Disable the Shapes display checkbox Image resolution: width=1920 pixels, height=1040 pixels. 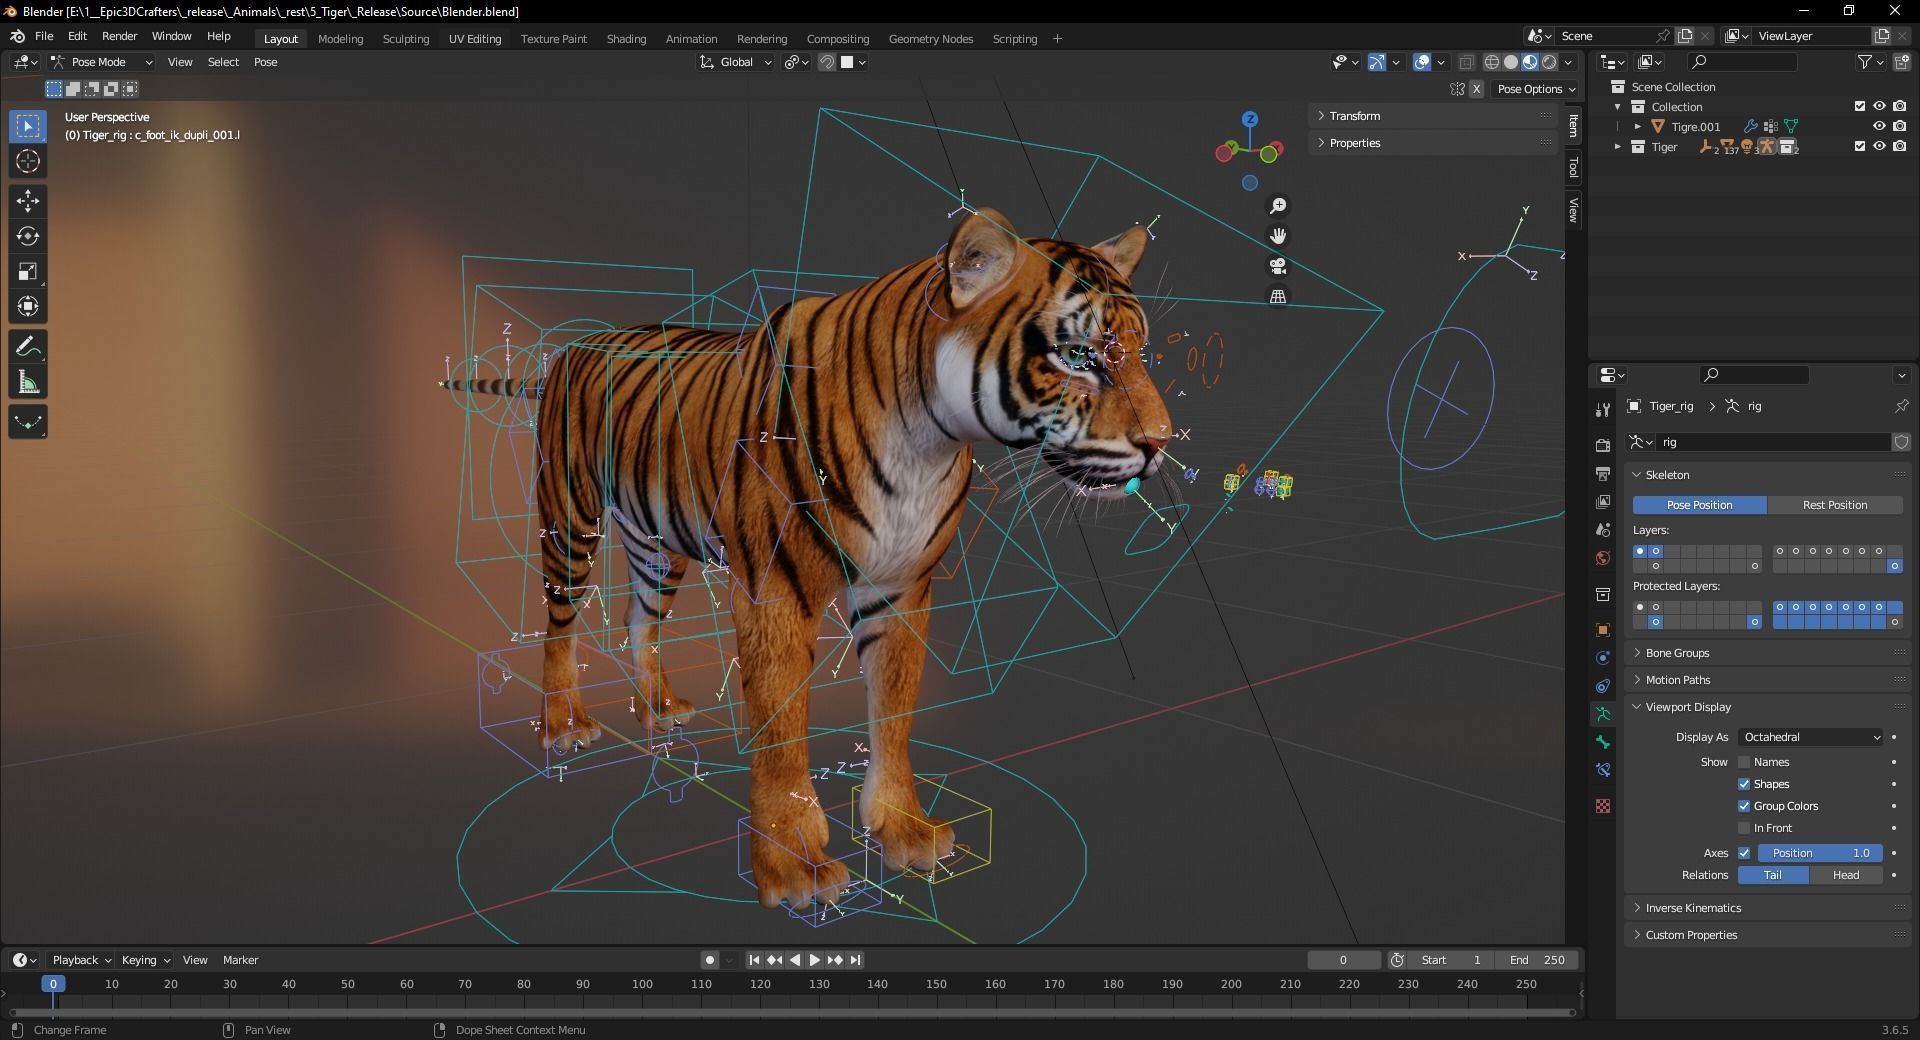(x=1744, y=784)
